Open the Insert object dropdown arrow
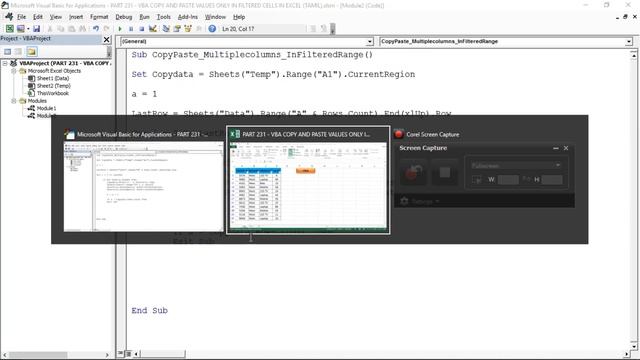Screen dimensions: 640x360 tap(28, 29)
